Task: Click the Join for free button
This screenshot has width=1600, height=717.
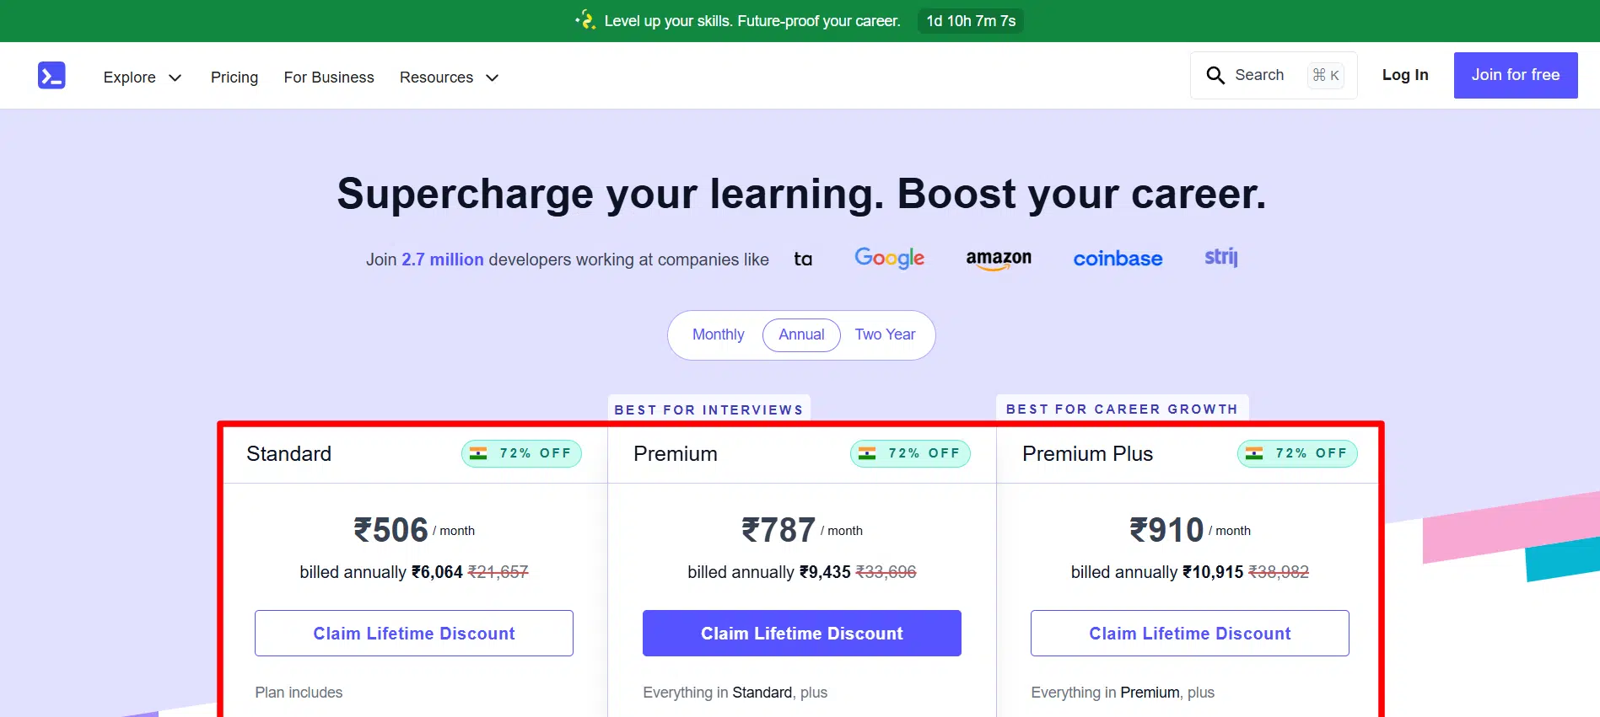Action: coord(1514,75)
